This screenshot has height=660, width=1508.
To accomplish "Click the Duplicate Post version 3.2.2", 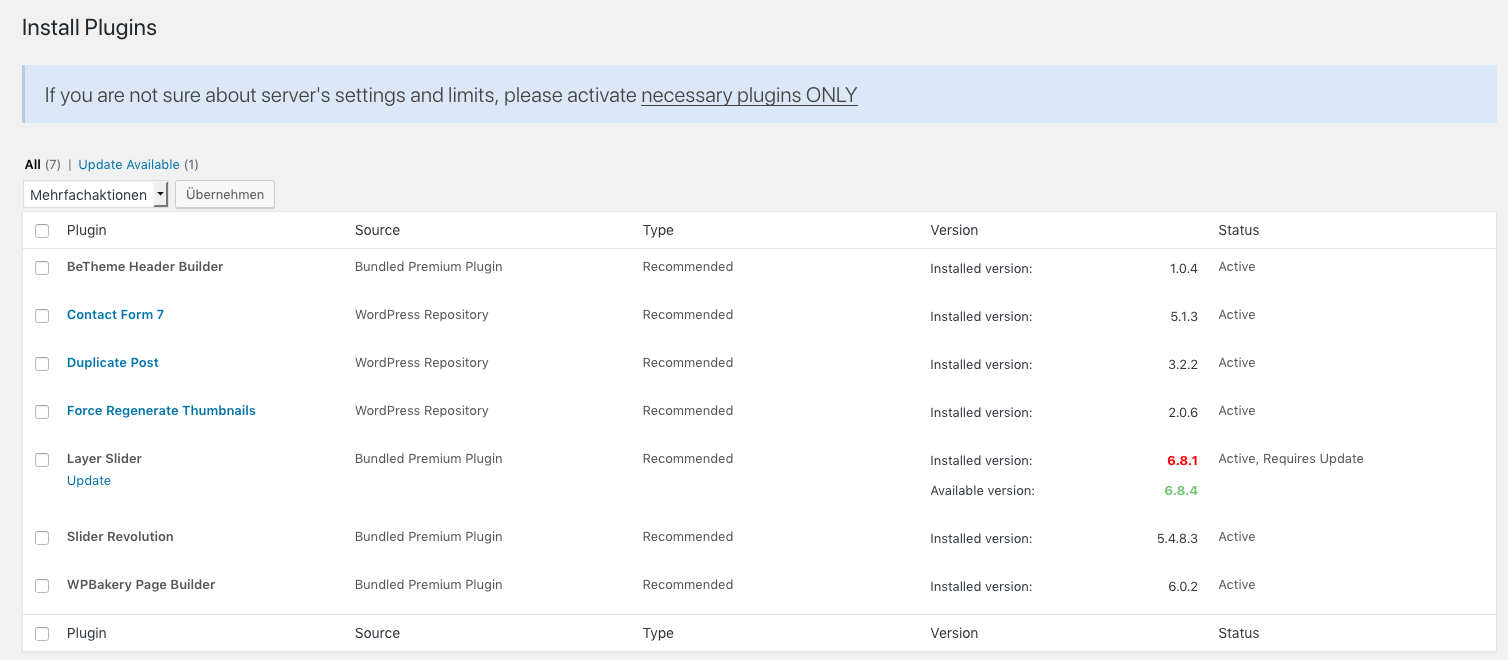I will click(1183, 365).
